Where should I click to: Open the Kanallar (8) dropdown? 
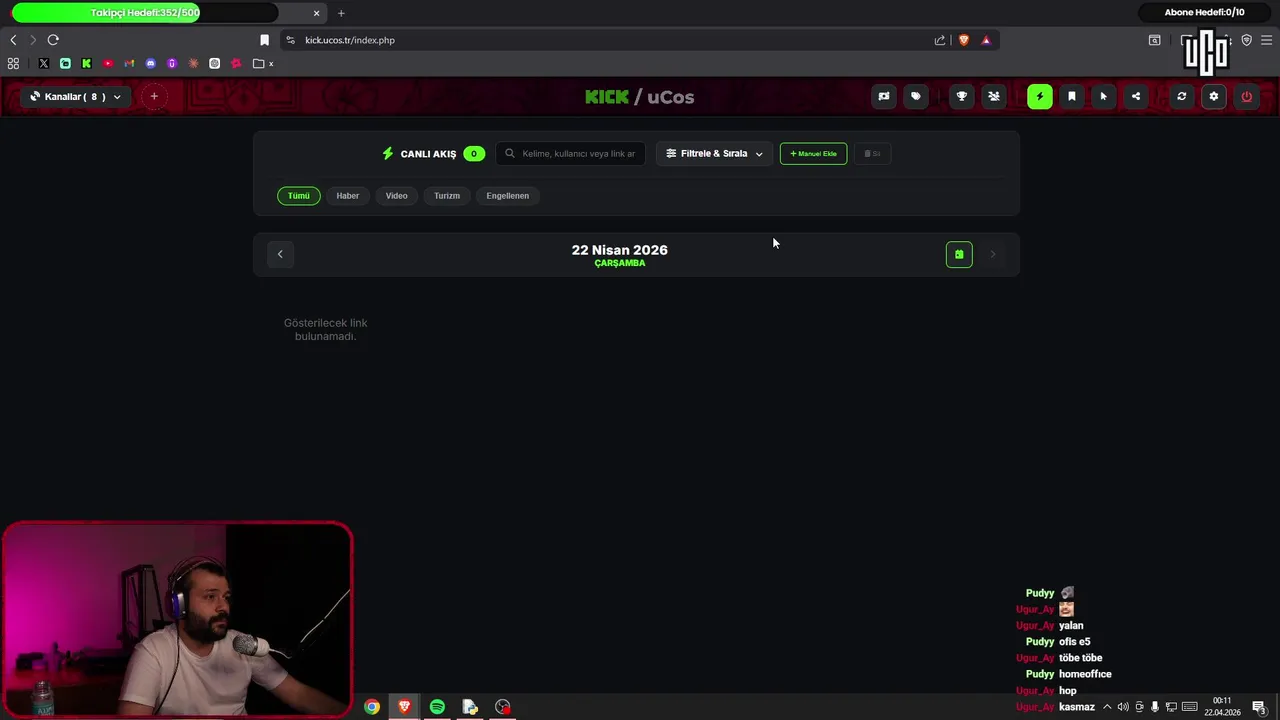pos(76,97)
